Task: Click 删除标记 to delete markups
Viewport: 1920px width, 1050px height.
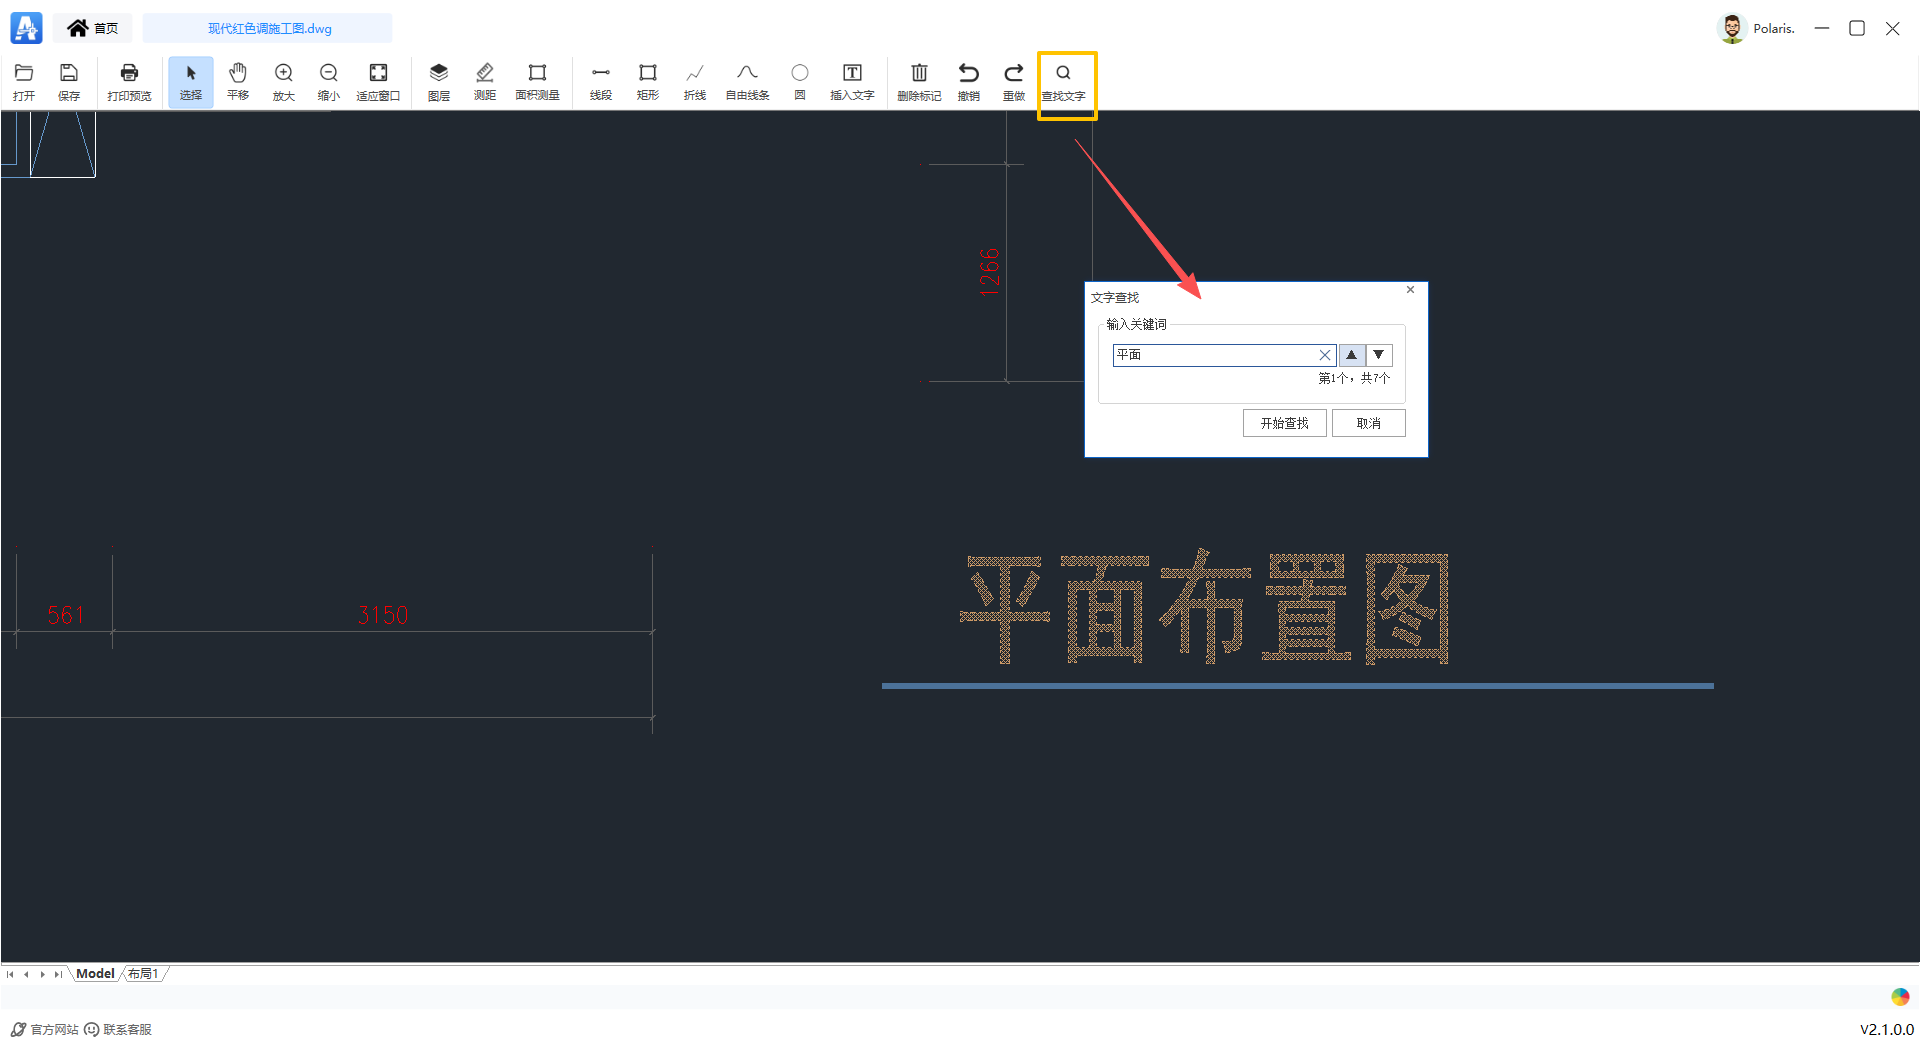Action: [918, 82]
